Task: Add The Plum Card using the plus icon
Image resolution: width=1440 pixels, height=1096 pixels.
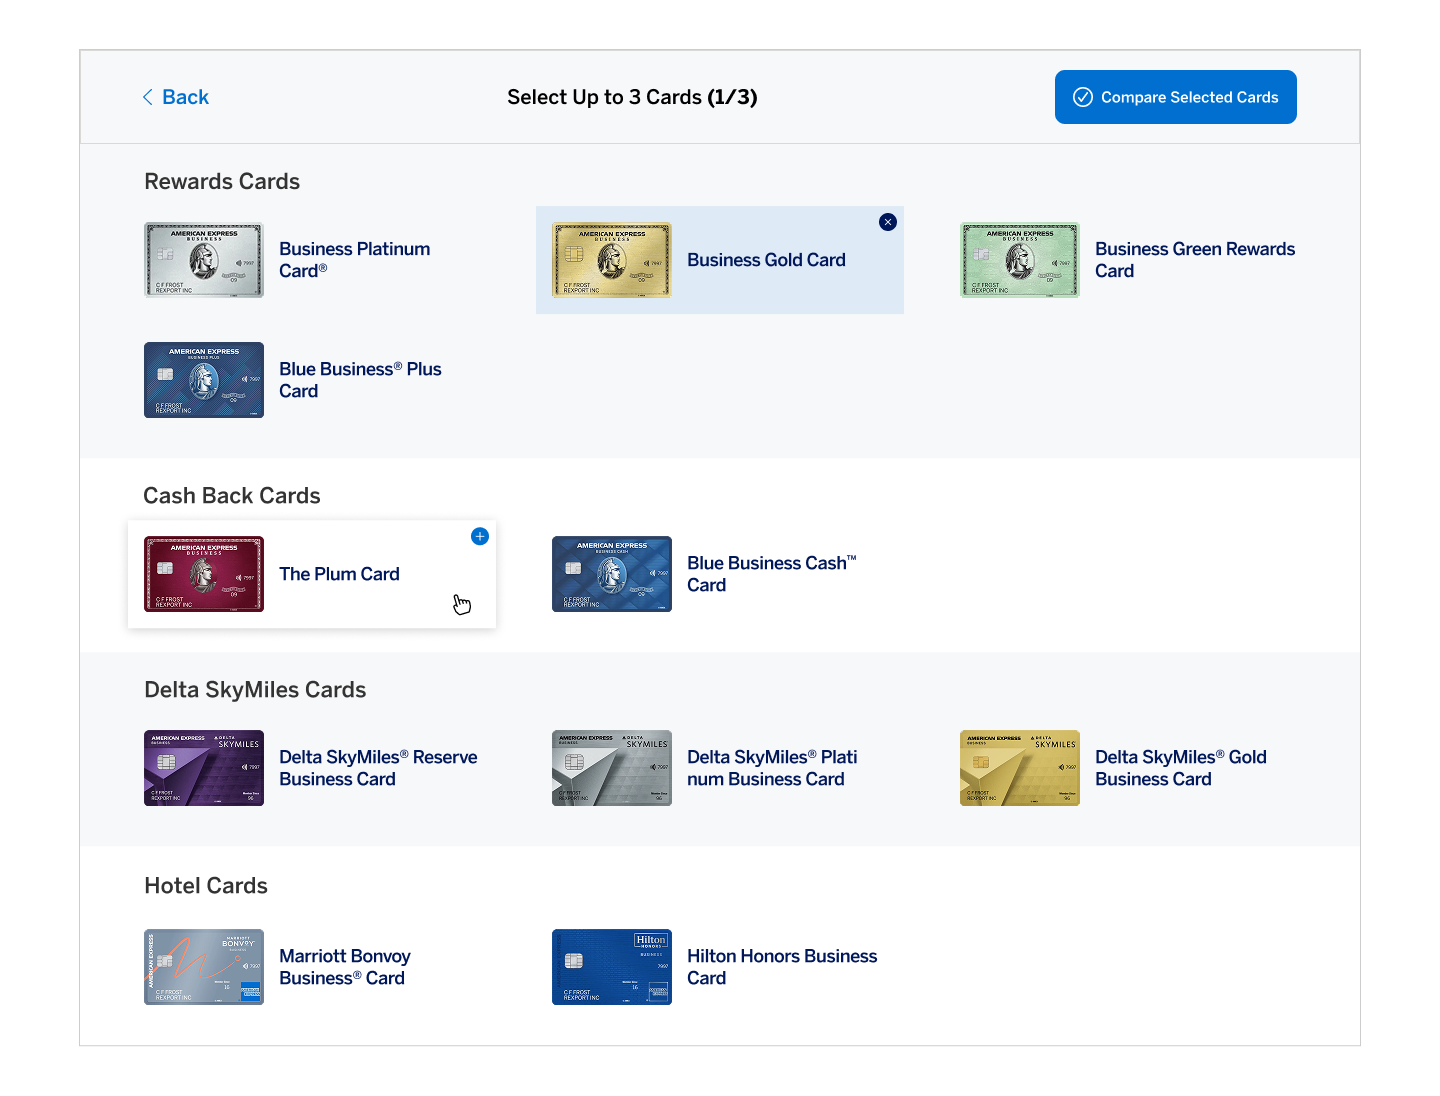Action: pyautogui.click(x=480, y=536)
